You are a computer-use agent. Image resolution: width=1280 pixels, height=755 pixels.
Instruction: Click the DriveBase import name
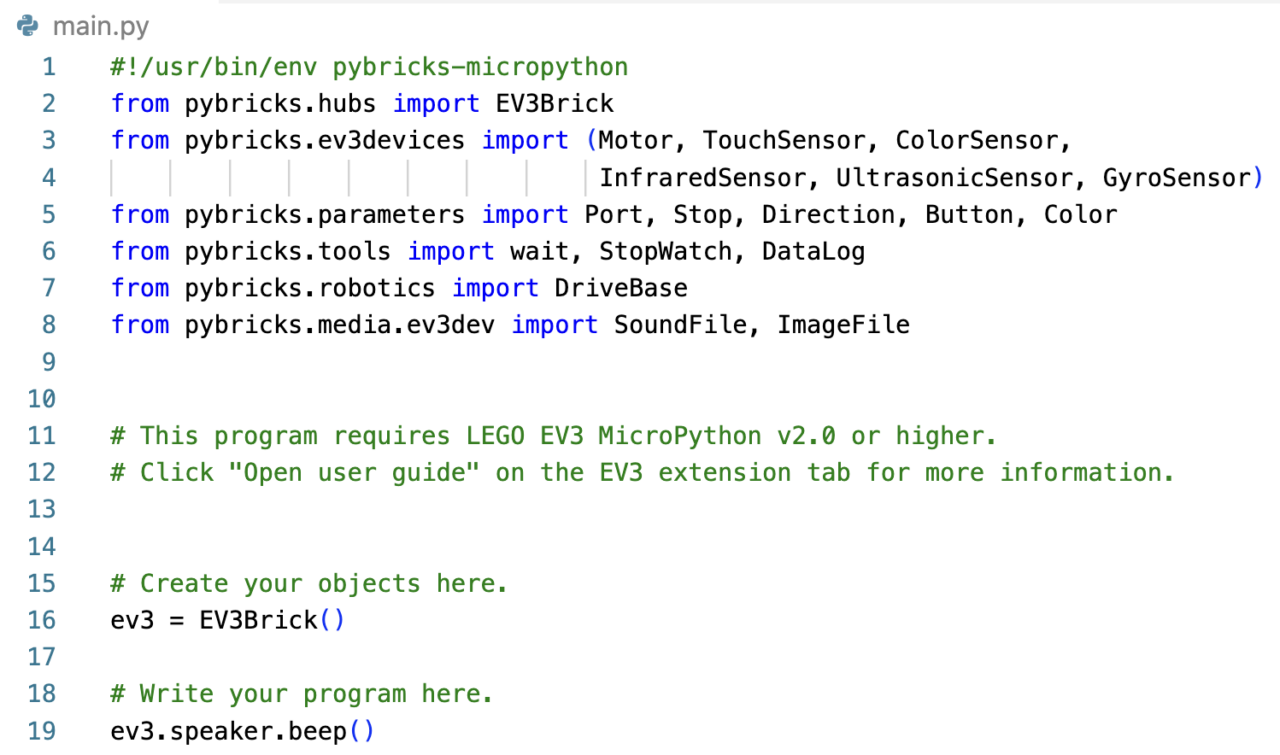[x=621, y=288]
